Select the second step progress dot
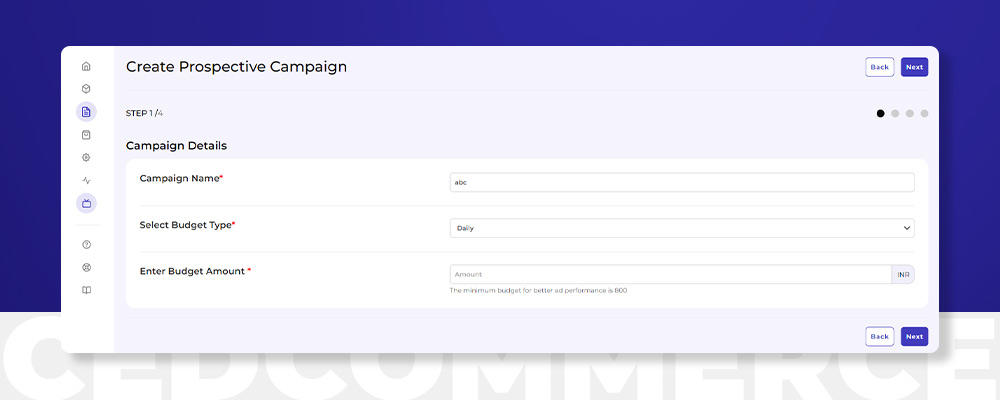 [895, 114]
